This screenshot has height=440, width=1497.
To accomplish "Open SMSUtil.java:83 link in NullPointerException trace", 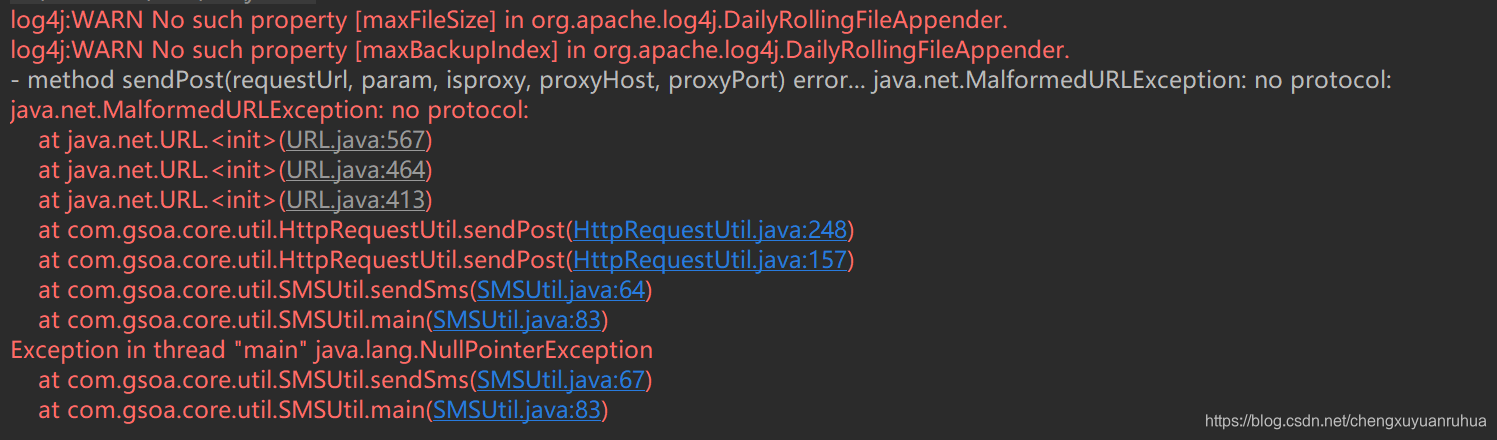I will pyautogui.click(x=517, y=410).
